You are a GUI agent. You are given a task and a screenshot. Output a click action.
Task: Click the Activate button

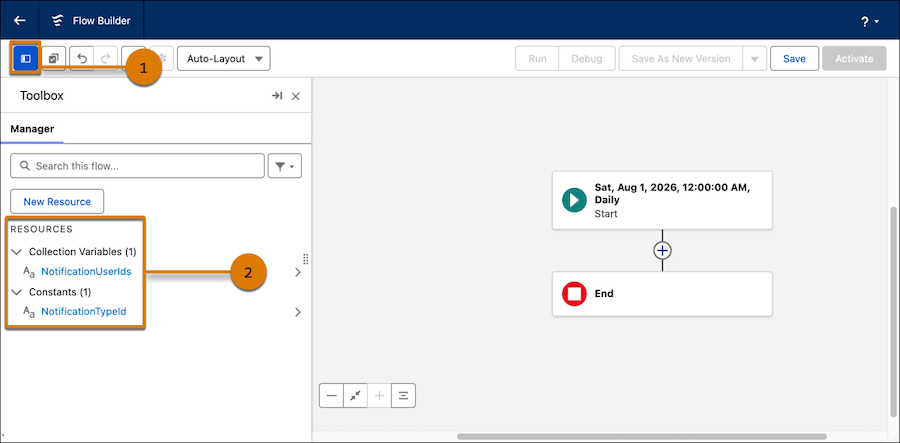pos(854,59)
